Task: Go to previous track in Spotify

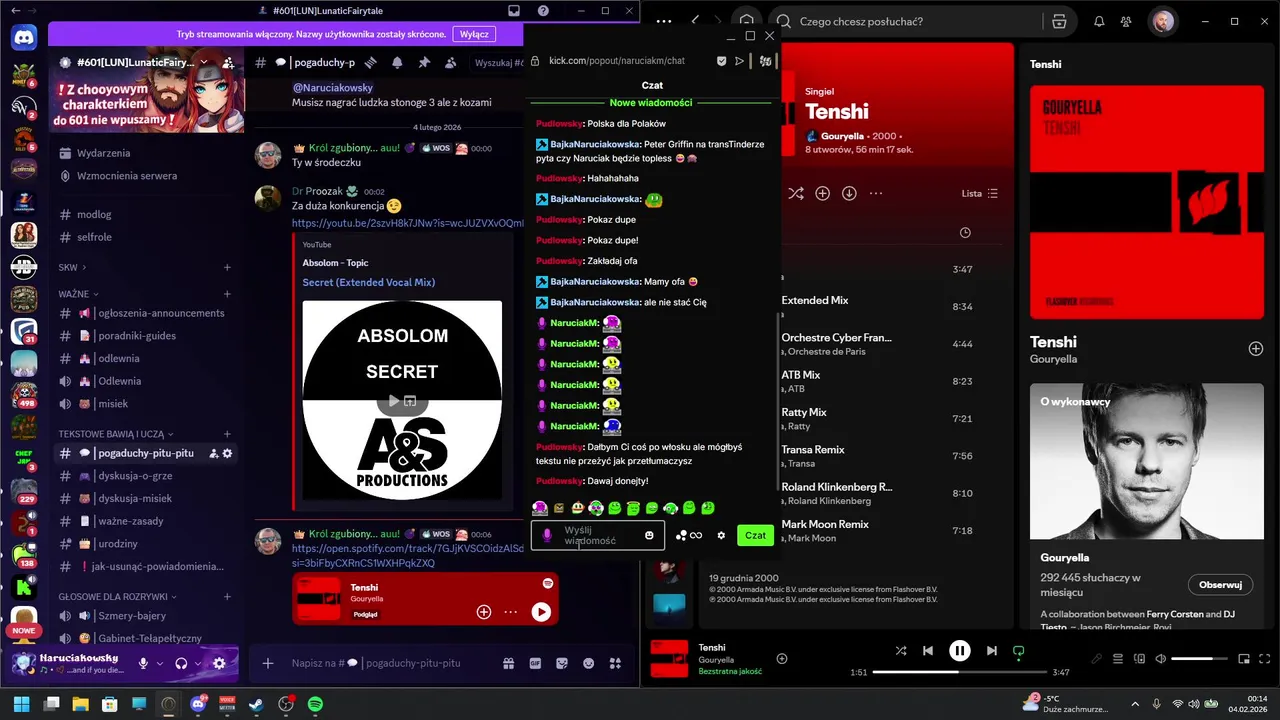Action: click(x=928, y=650)
